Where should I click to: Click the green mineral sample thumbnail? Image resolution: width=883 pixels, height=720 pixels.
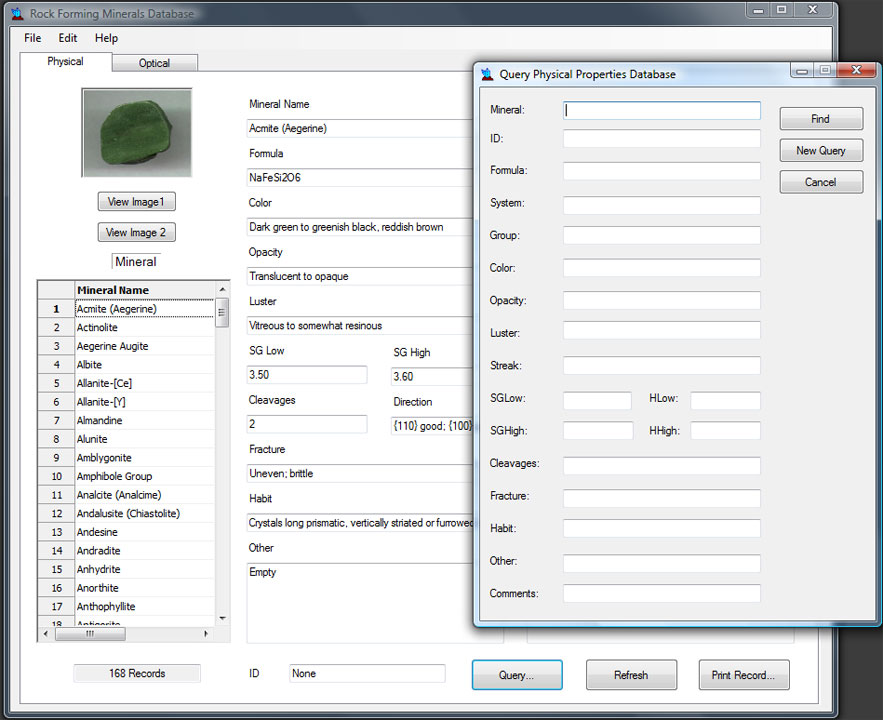[137, 133]
